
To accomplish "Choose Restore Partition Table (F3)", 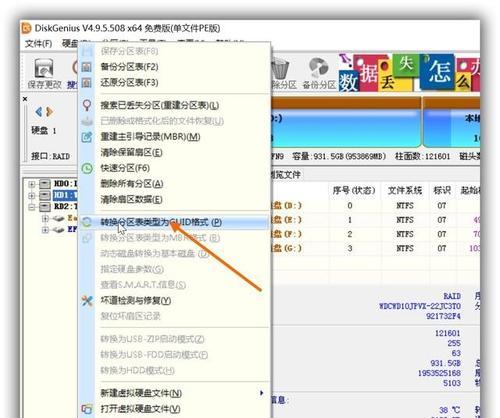I will coord(129,82).
